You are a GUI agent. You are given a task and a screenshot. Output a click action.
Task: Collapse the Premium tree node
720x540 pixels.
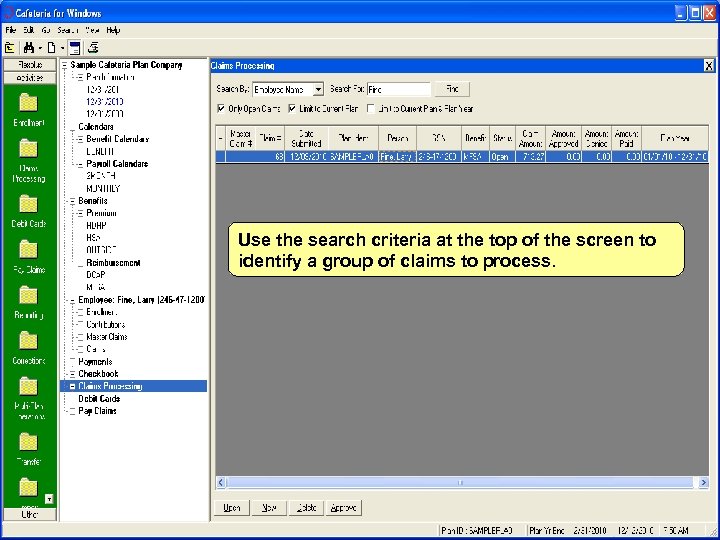tap(81, 213)
